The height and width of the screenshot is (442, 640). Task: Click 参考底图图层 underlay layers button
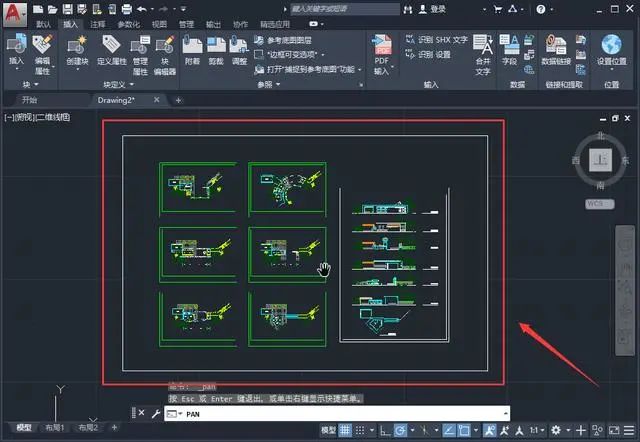(283, 40)
